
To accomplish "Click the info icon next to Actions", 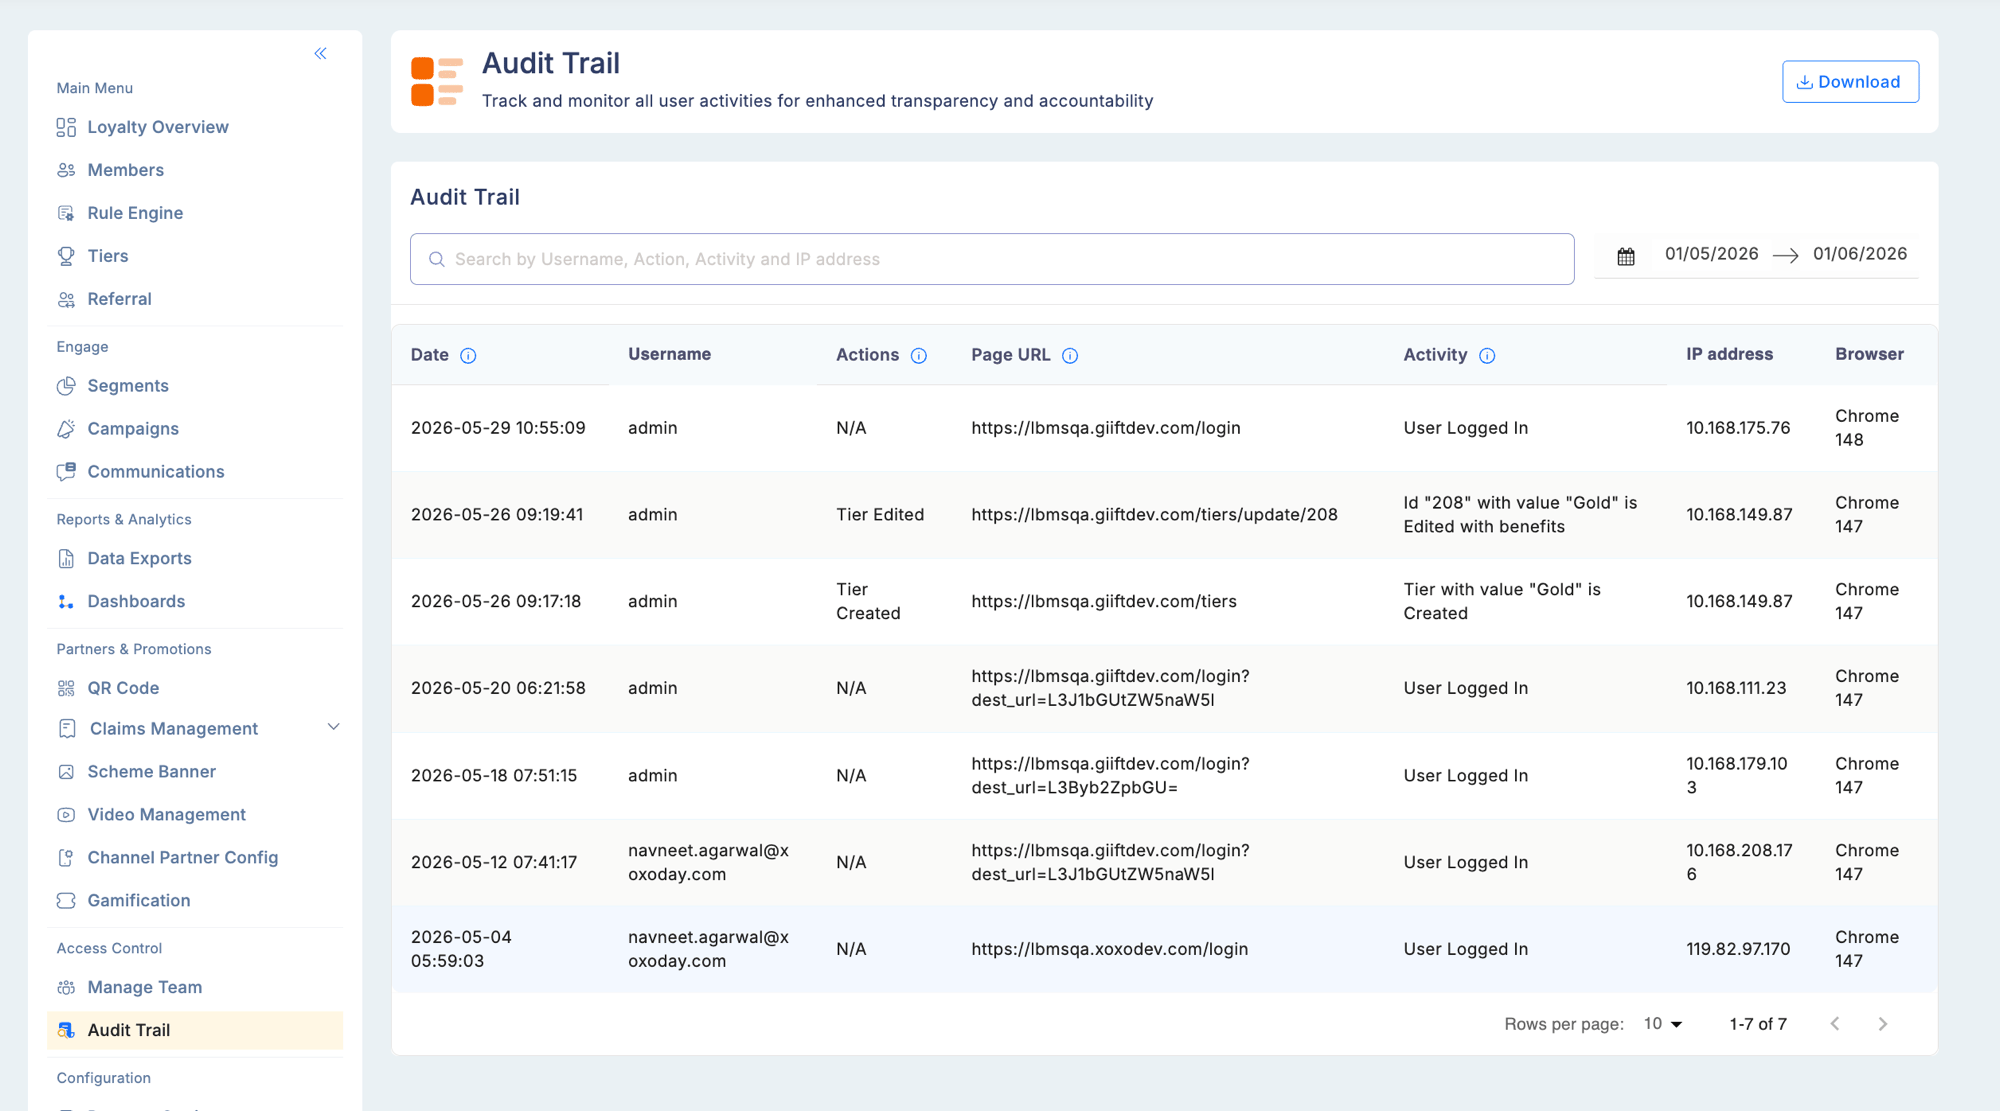I will (x=919, y=356).
